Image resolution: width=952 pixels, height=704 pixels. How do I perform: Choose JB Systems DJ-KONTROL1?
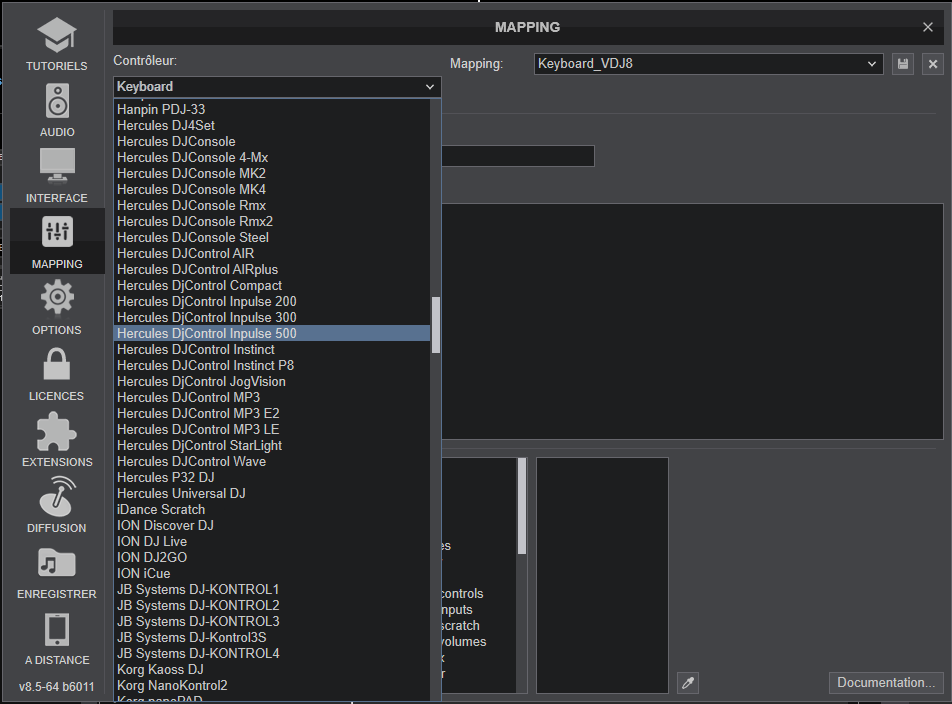click(x=272, y=589)
